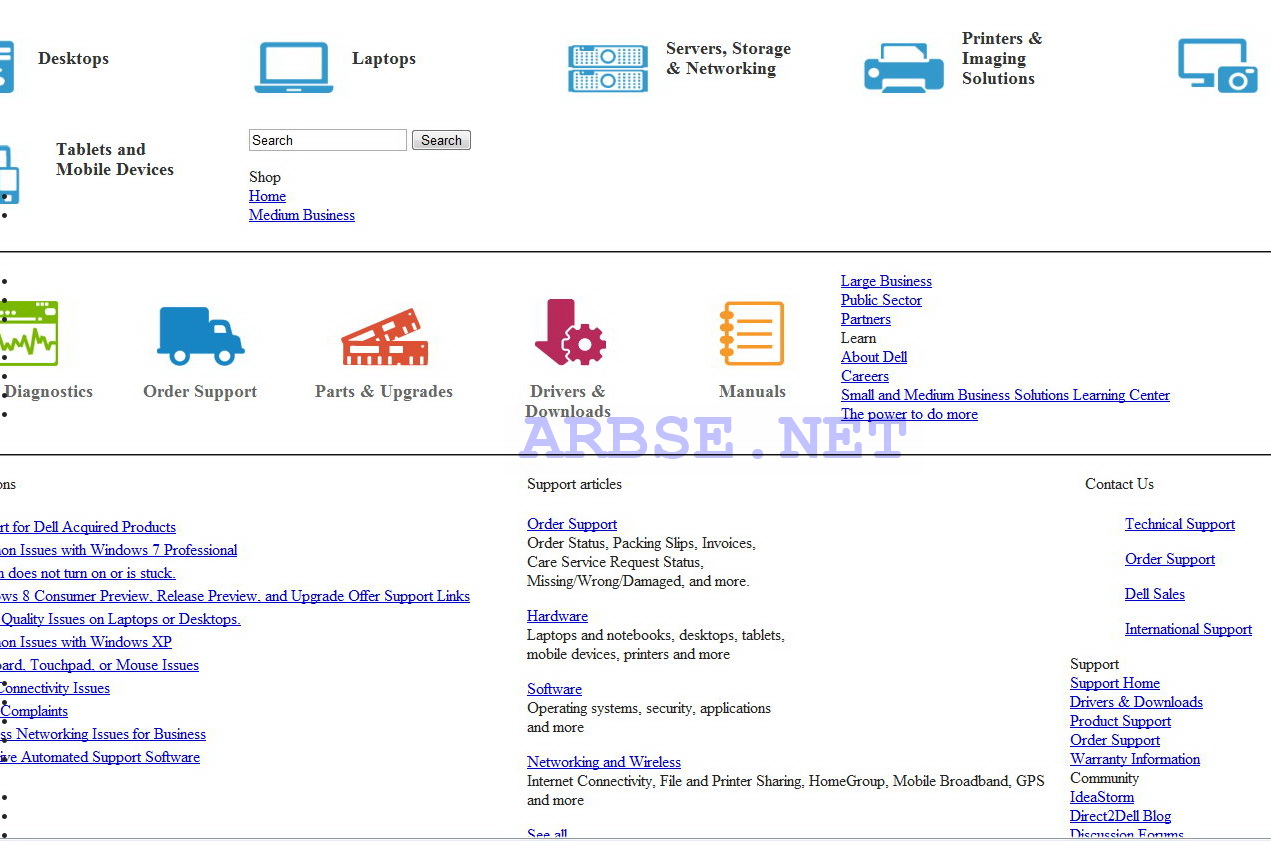Click the Laptops category label
The image size is (1271, 841).
[x=384, y=58]
